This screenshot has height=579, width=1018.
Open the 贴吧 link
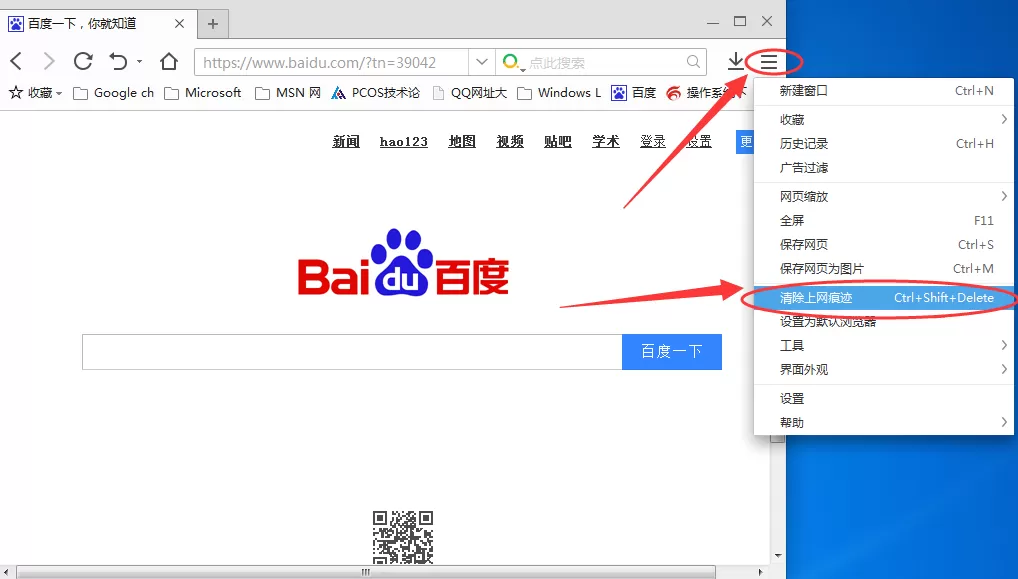(558, 141)
